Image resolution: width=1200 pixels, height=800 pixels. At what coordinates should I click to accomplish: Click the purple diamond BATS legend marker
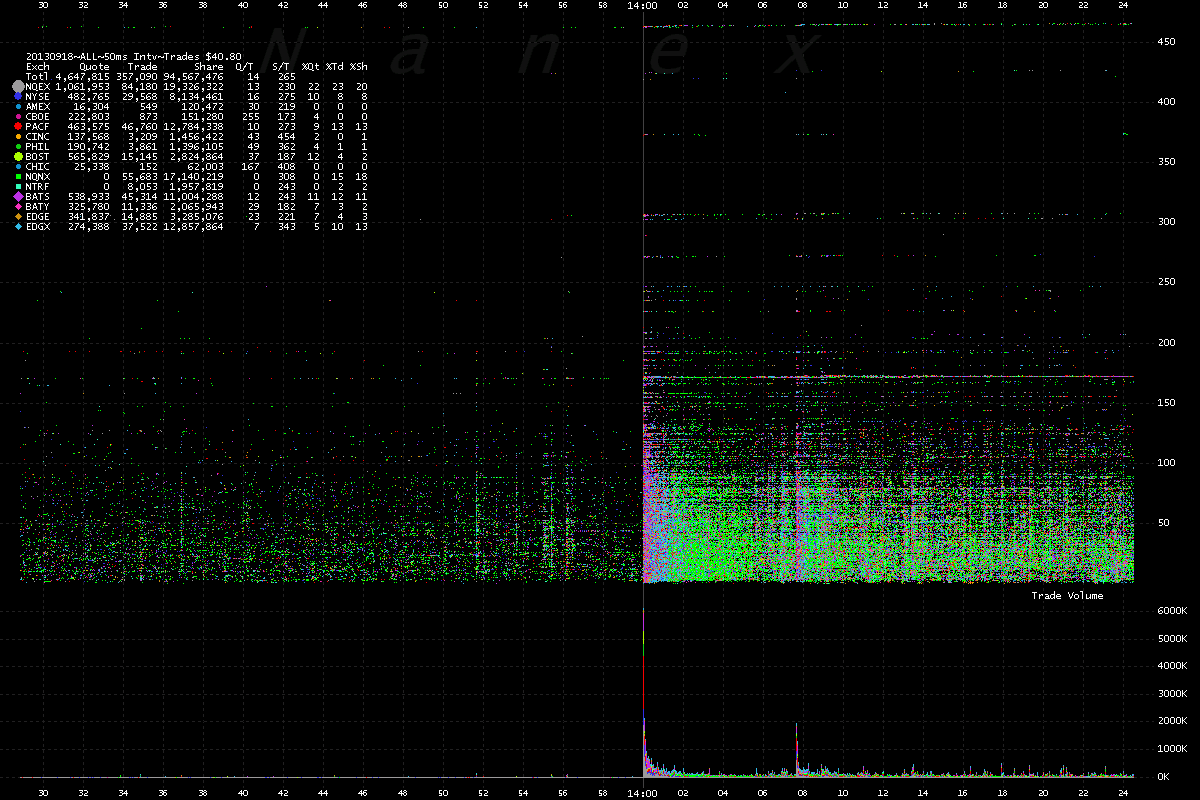[18, 196]
